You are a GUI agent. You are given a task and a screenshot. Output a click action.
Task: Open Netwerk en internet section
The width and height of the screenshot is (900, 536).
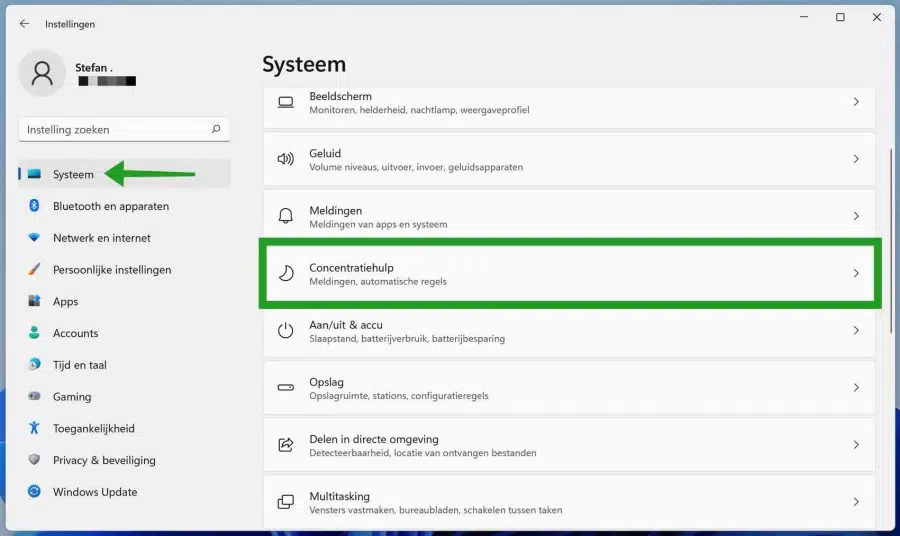124,238
